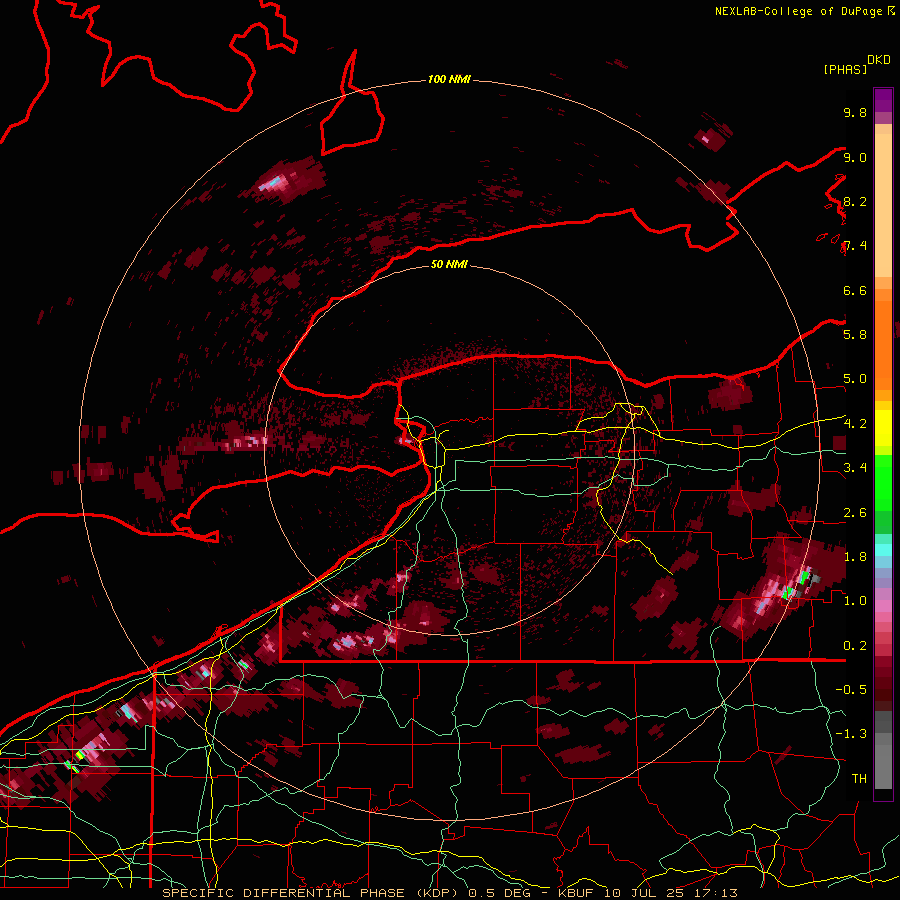Click the 3.4 scale label
Image resolution: width=900 pixels, height=900 pixels.
(855, 467)
